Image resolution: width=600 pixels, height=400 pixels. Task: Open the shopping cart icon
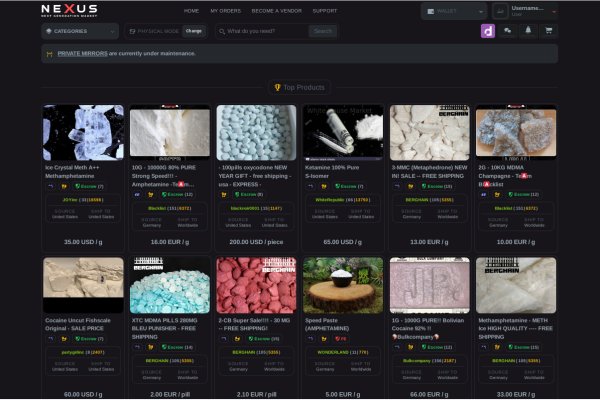[x=549, y=31]
